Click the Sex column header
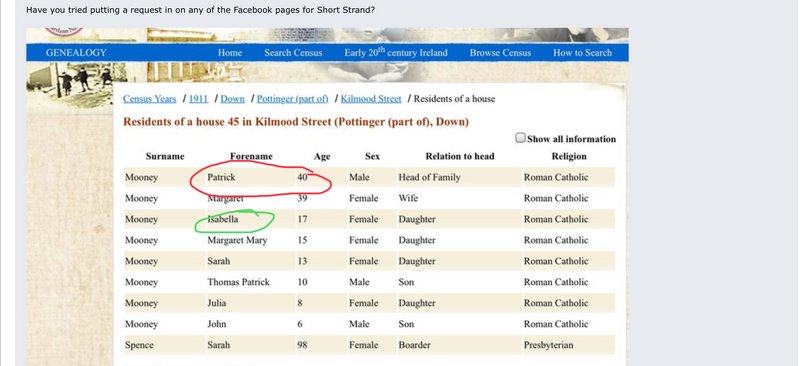Viewport: 800px width, 366px height. (372, 156)
